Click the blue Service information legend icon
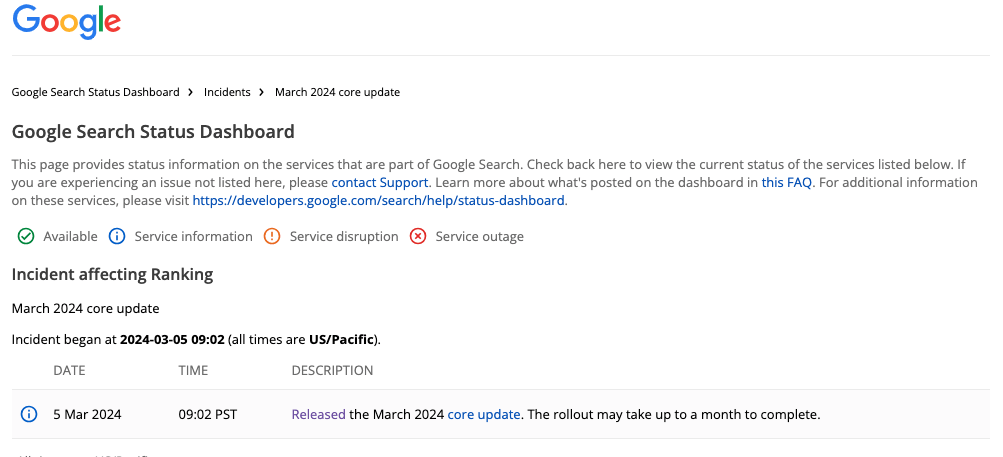The width and height of the screenshot is (1003, 457). (x=117, y=237)
